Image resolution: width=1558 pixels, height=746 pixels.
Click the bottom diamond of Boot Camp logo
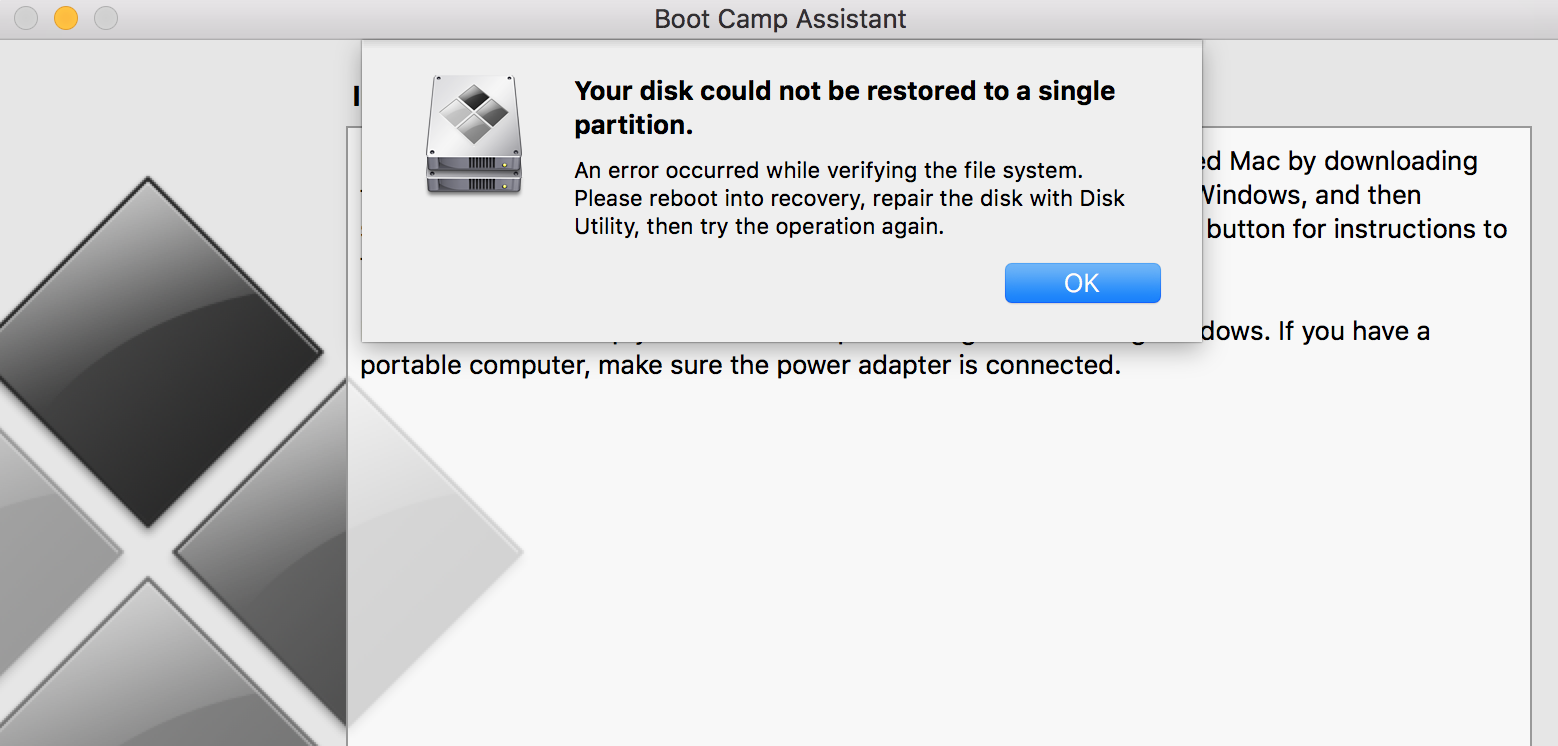(x=150, y=680)
